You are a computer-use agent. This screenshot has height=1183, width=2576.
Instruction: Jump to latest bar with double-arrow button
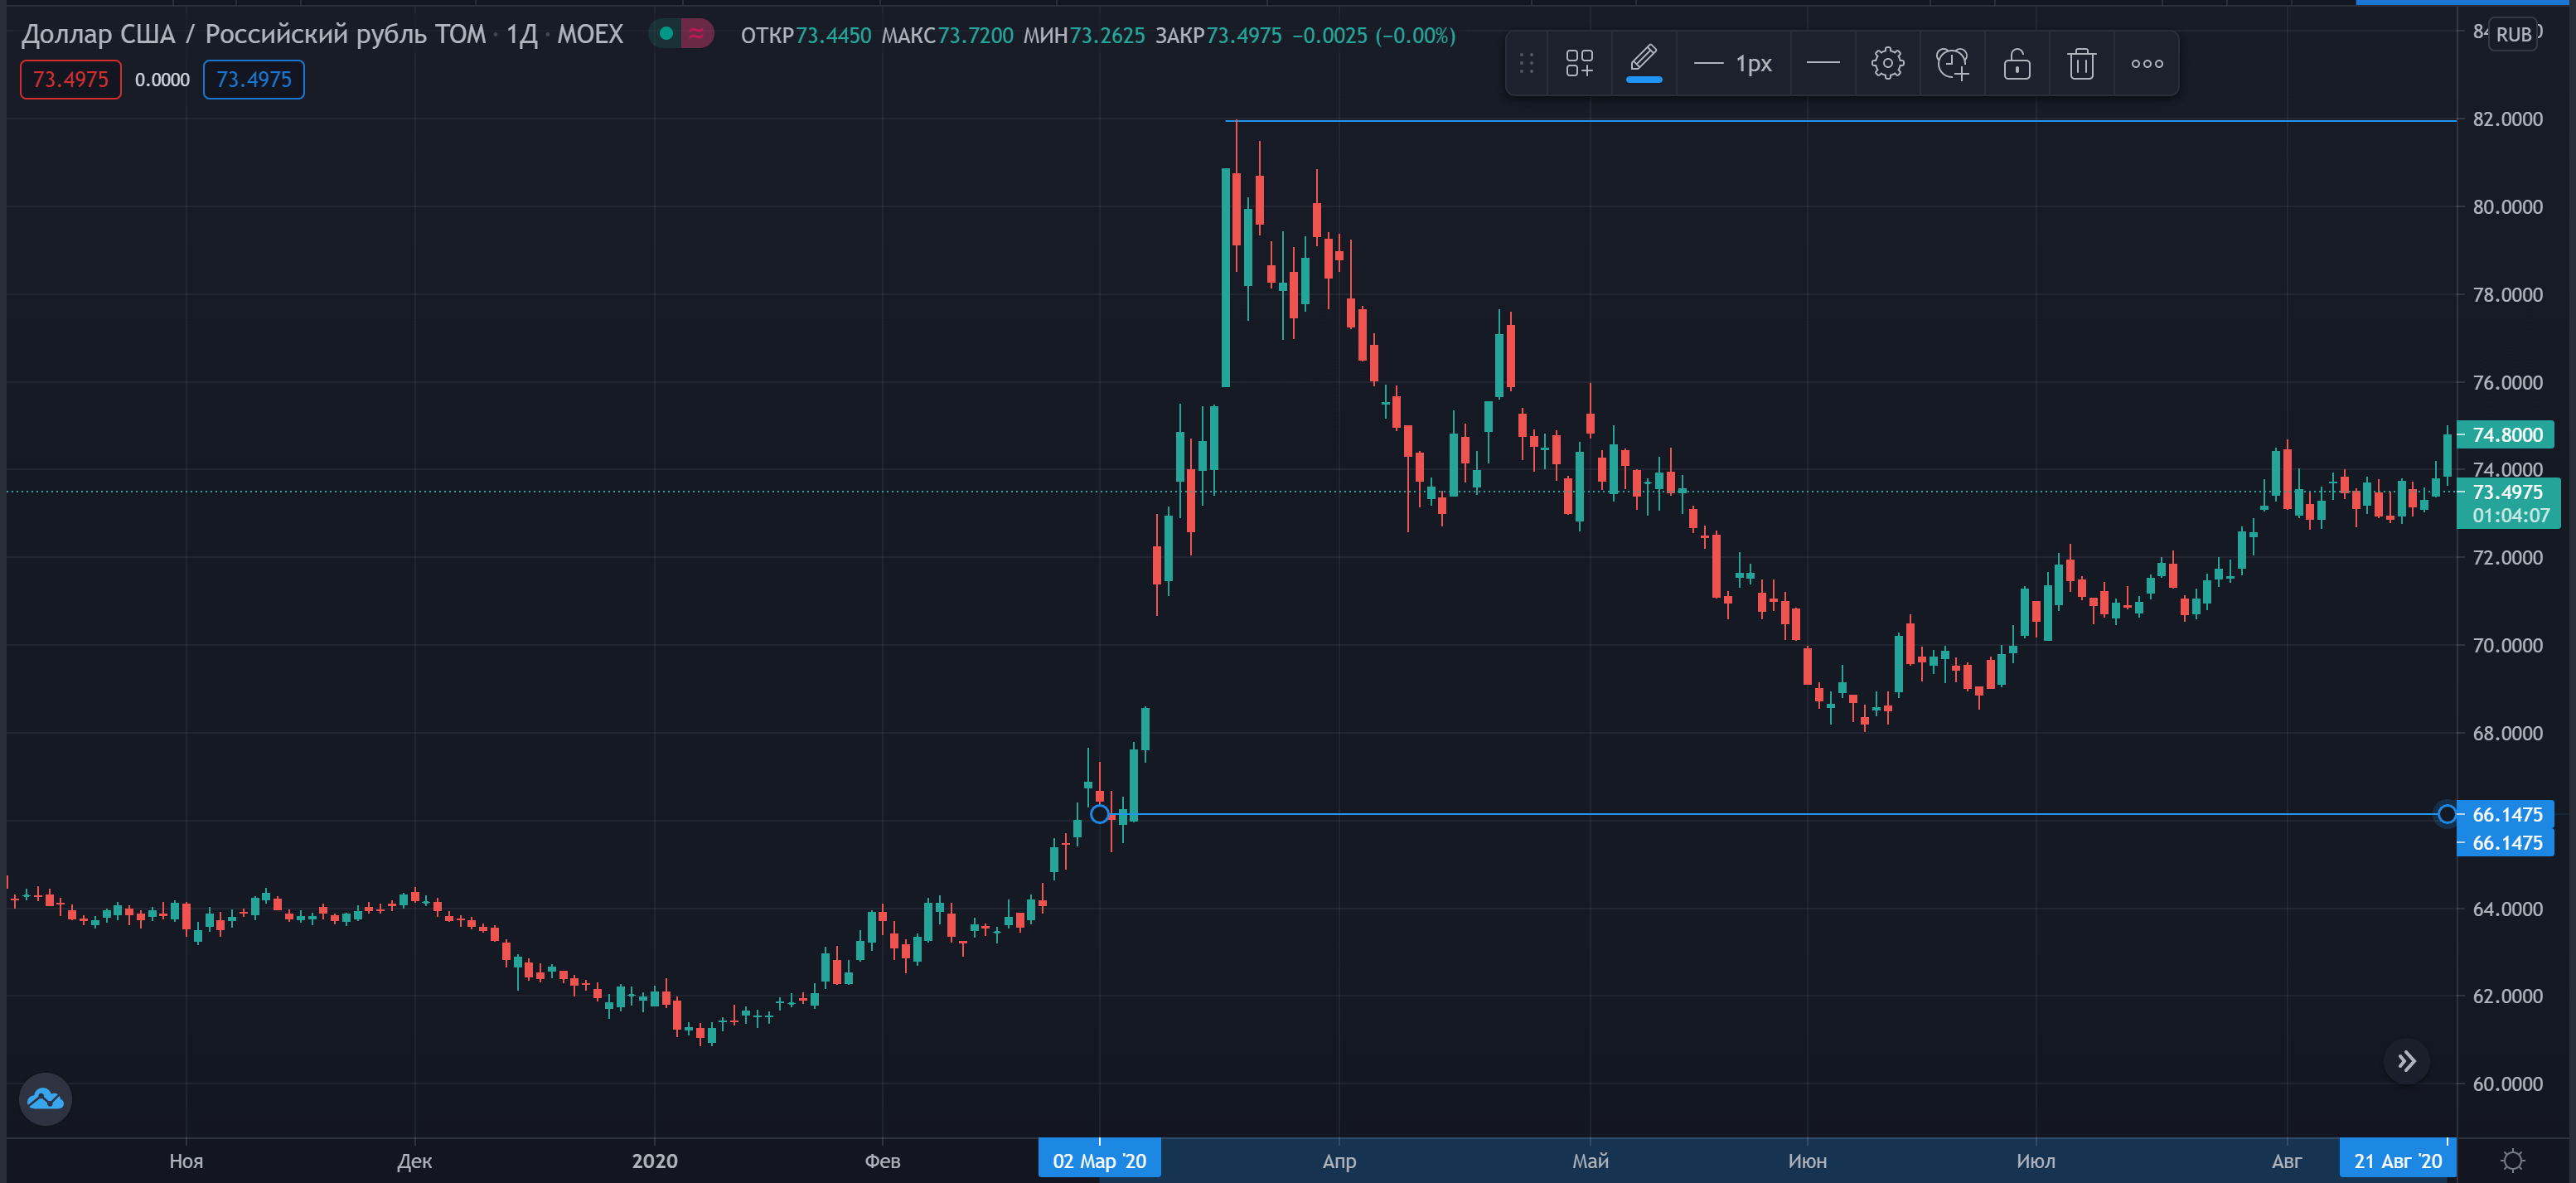(2407, 1060)
